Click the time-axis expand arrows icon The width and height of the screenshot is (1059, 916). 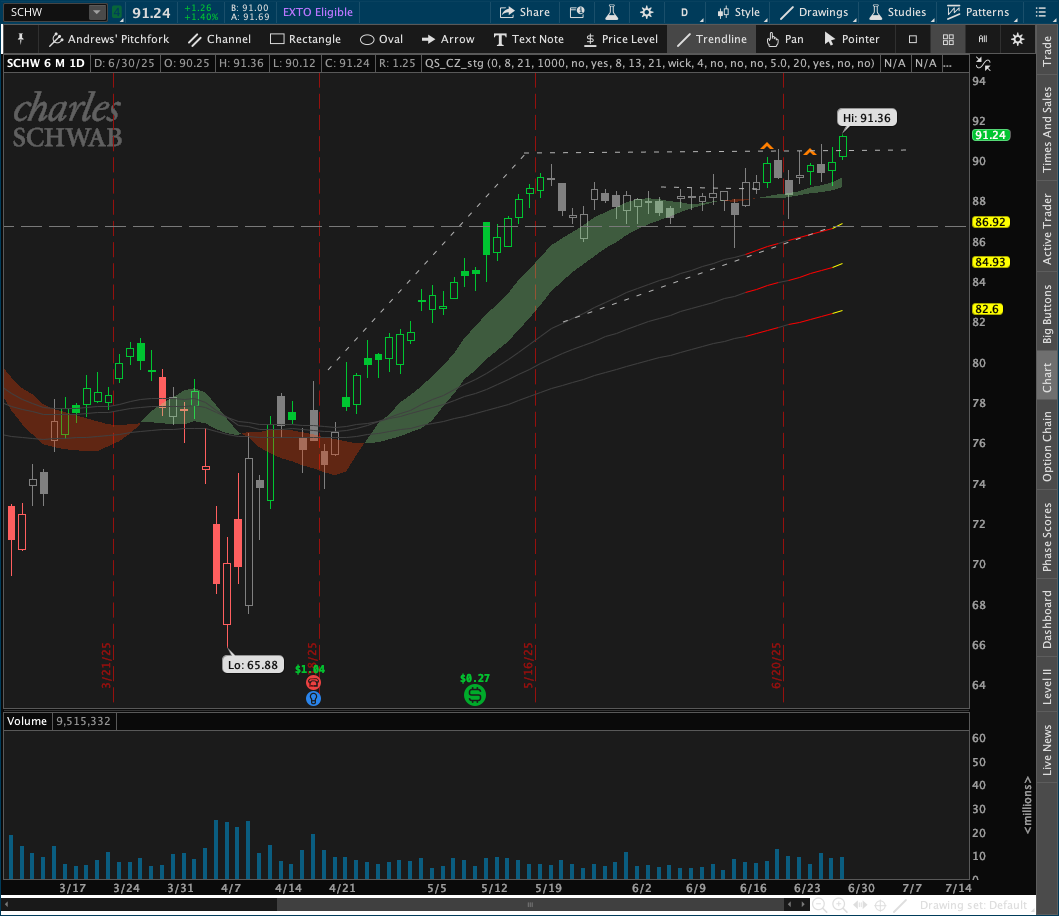(860, 905)
